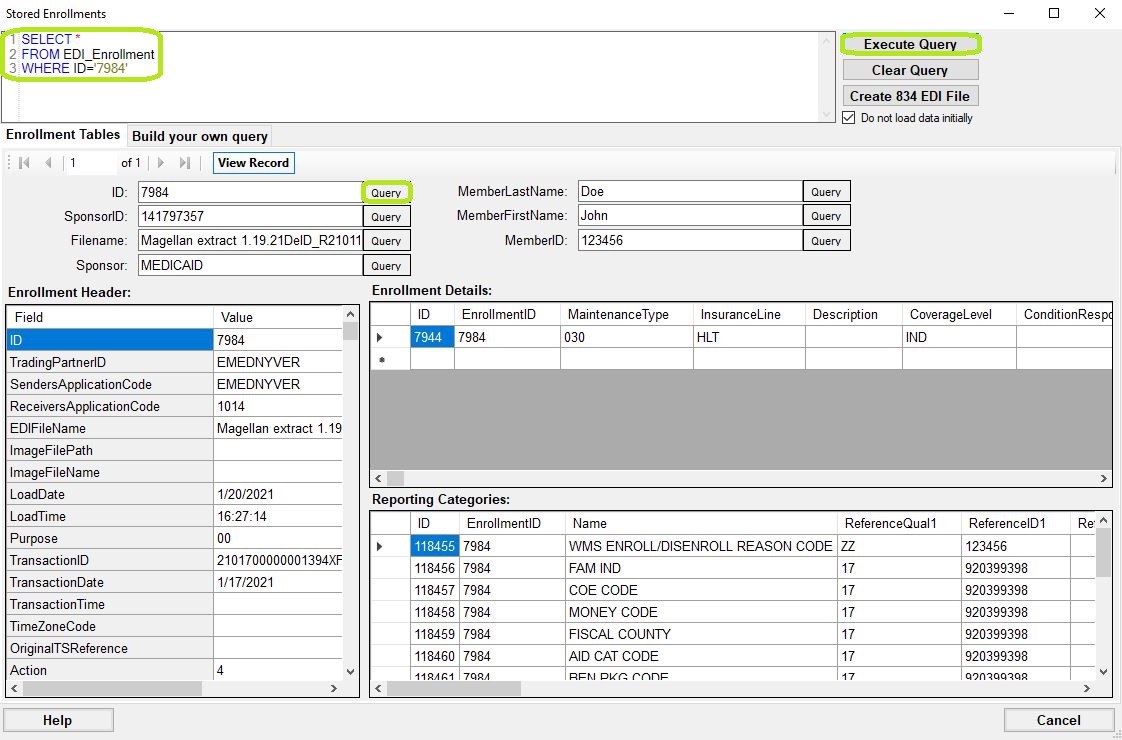Click the new-row asterisk in Enrollment Details
Viewport: 1122px width, 740px height.
(382, 359)
